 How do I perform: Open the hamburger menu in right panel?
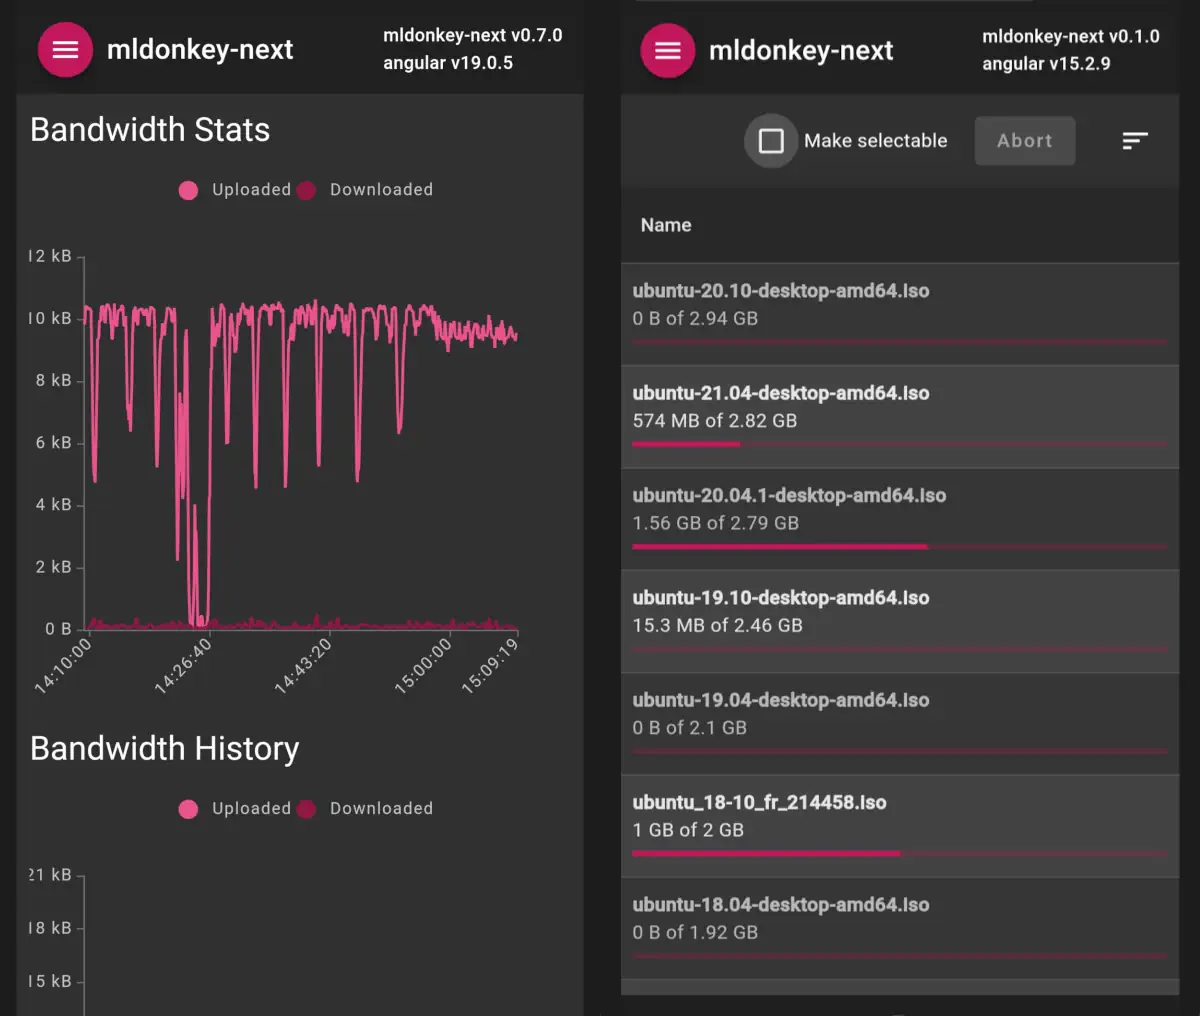coord(667,51)
